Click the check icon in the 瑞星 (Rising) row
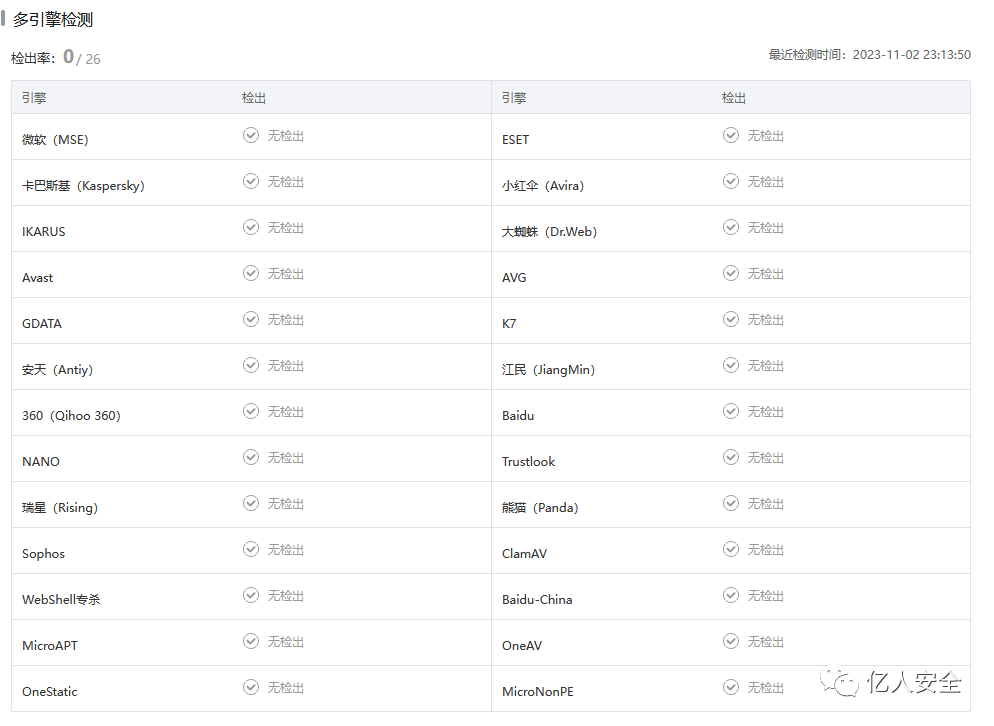The image size is (994, 726). coord(251,503)
